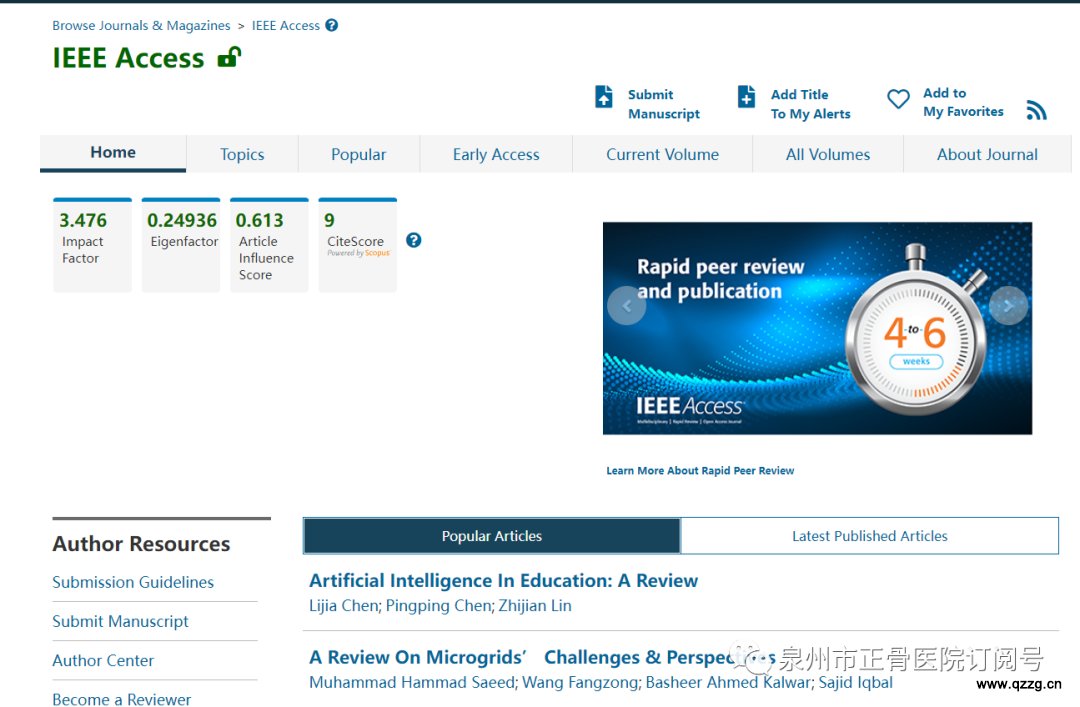The height and width of the screenshot is (707, 1080).
Task: Open the About Journal tab
Action: [x=987, y=154]
